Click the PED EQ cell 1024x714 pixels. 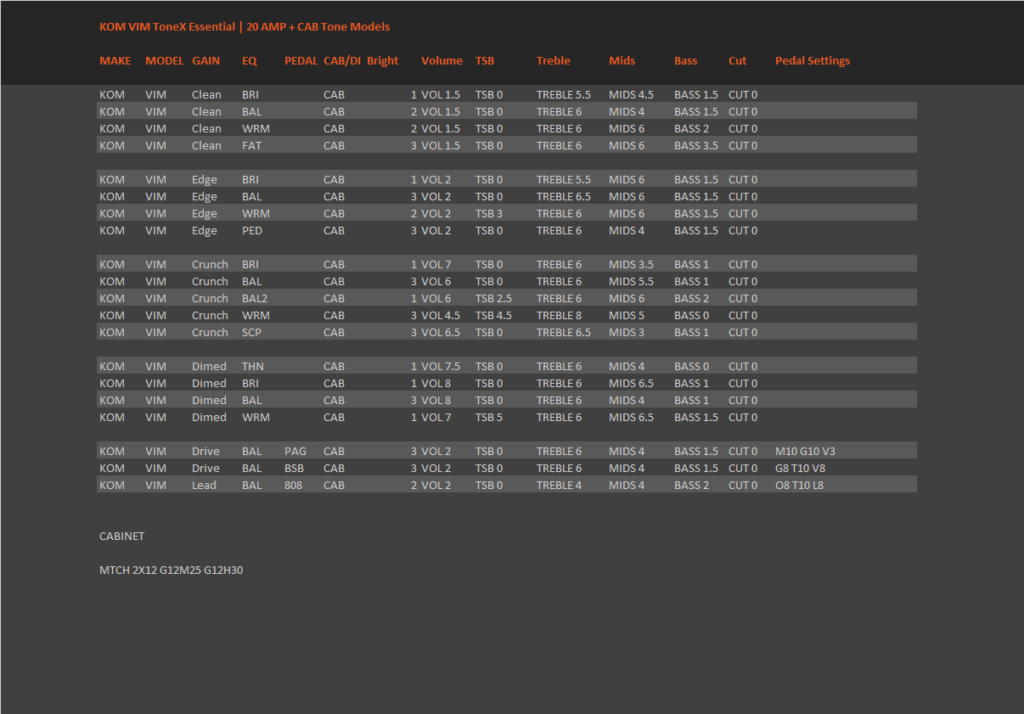coord(252,231)
